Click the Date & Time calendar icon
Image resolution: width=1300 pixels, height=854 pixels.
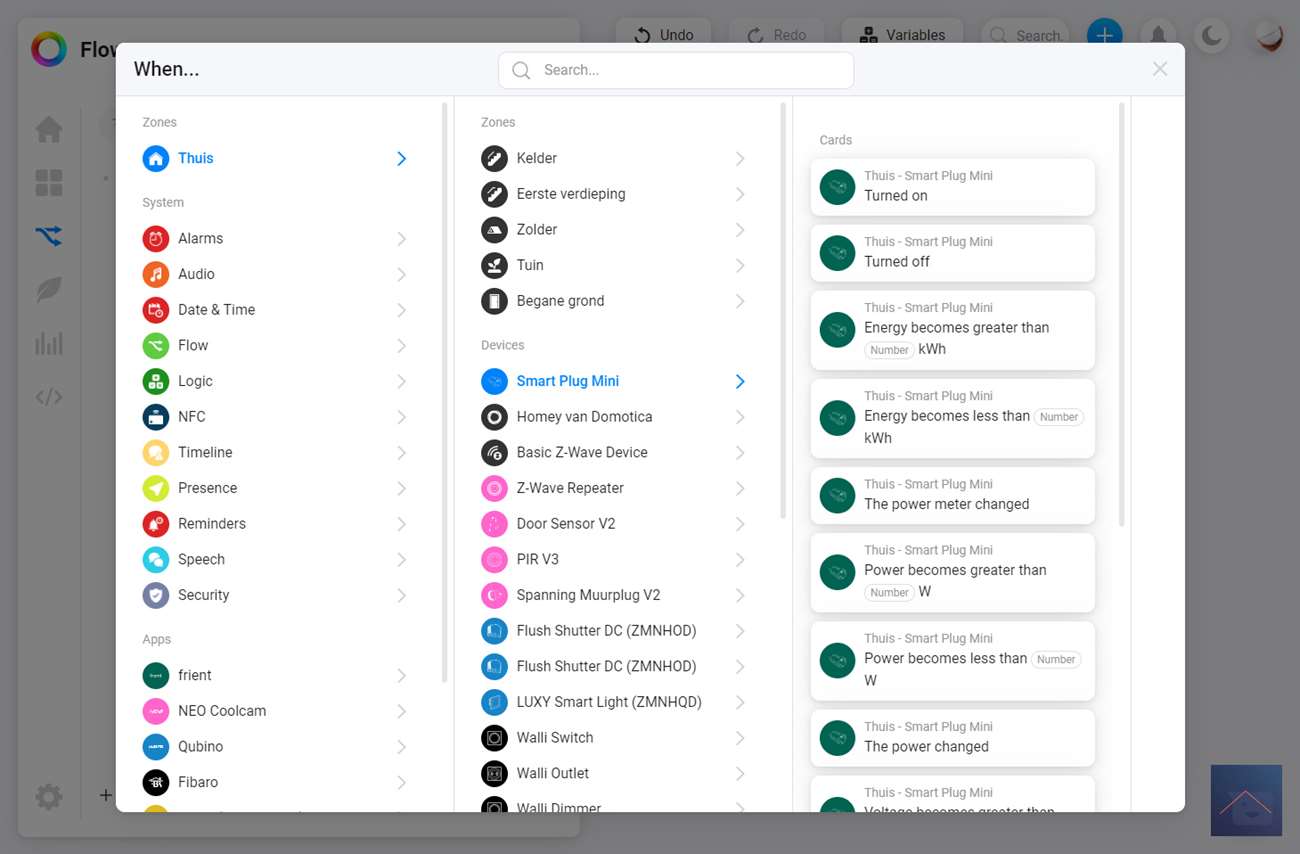click(155, 310)
